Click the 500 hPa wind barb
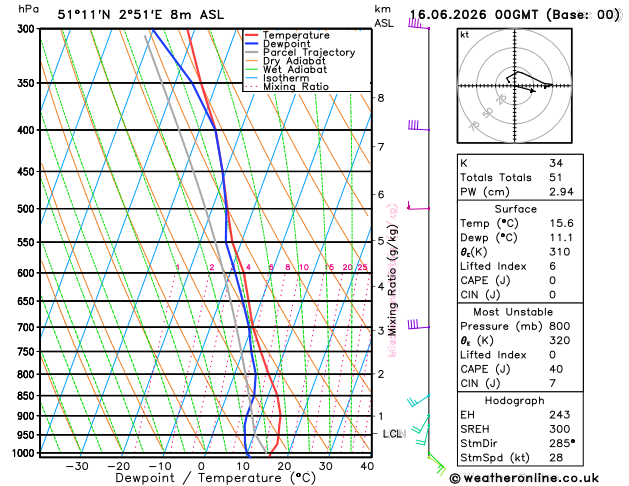 tap(418, 206)
